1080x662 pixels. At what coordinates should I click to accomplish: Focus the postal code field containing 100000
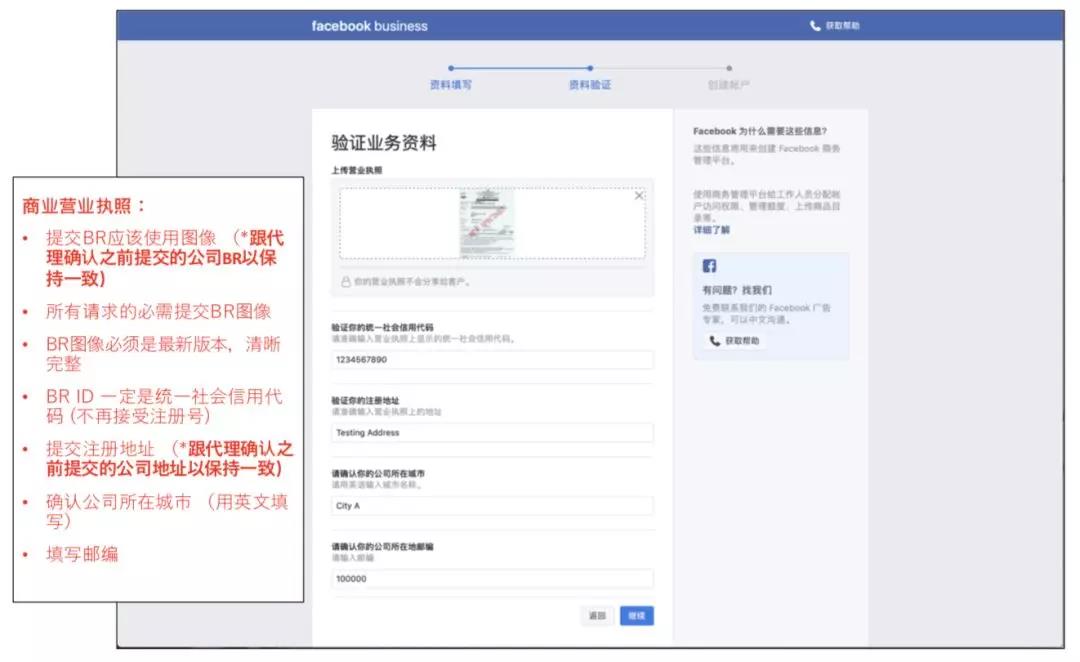(492, 579)
